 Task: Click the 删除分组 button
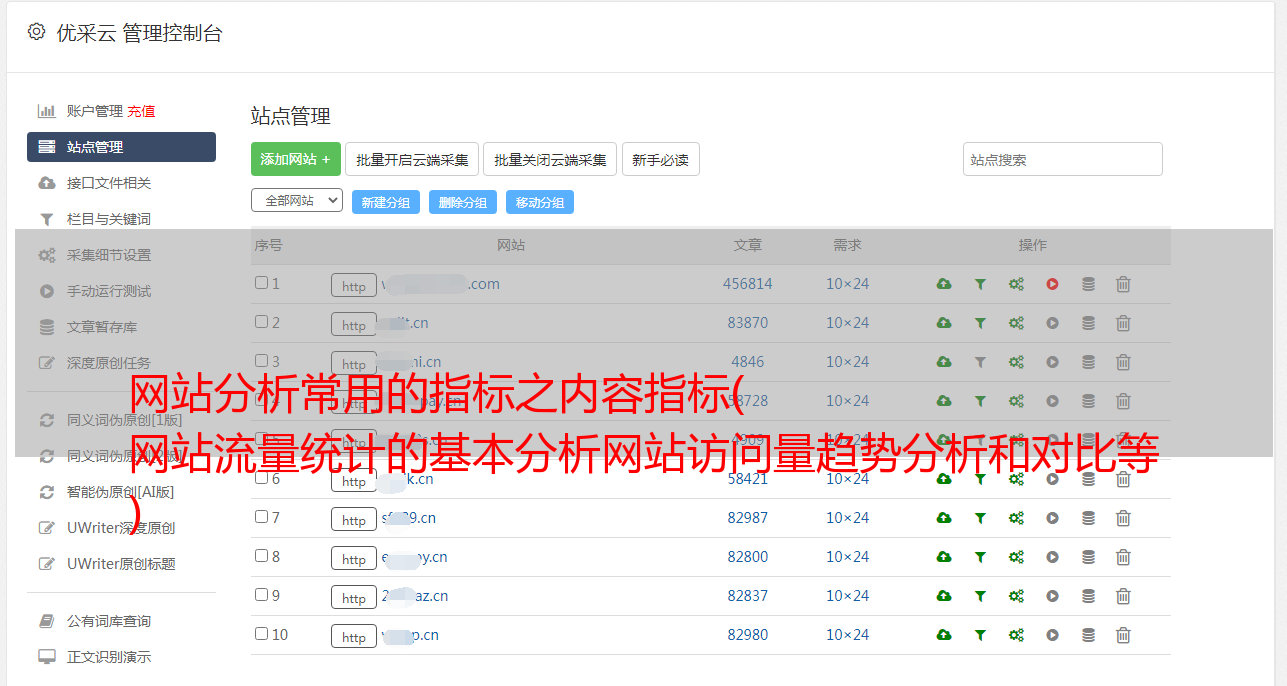463,202
